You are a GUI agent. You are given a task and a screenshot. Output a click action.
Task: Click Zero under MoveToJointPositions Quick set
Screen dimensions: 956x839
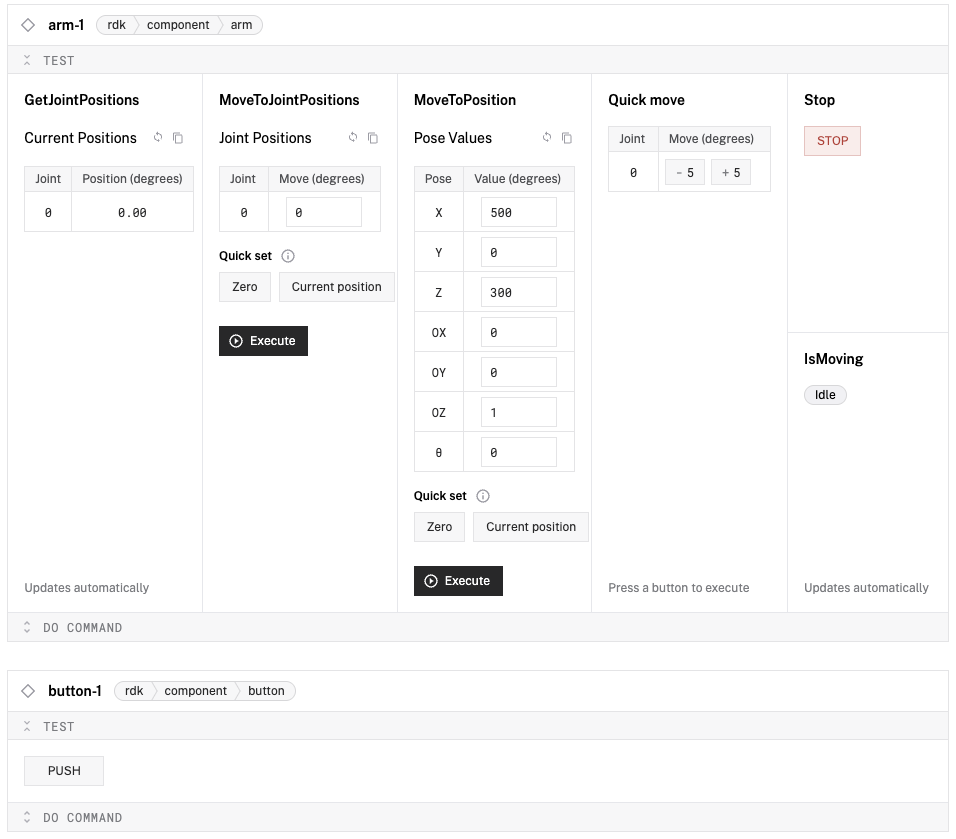(x=245, y=287)
